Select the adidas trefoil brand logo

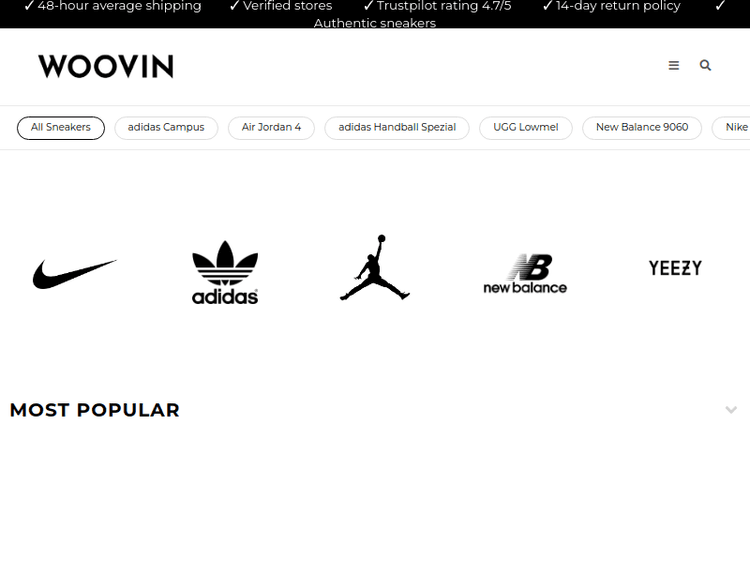(225, 272)
